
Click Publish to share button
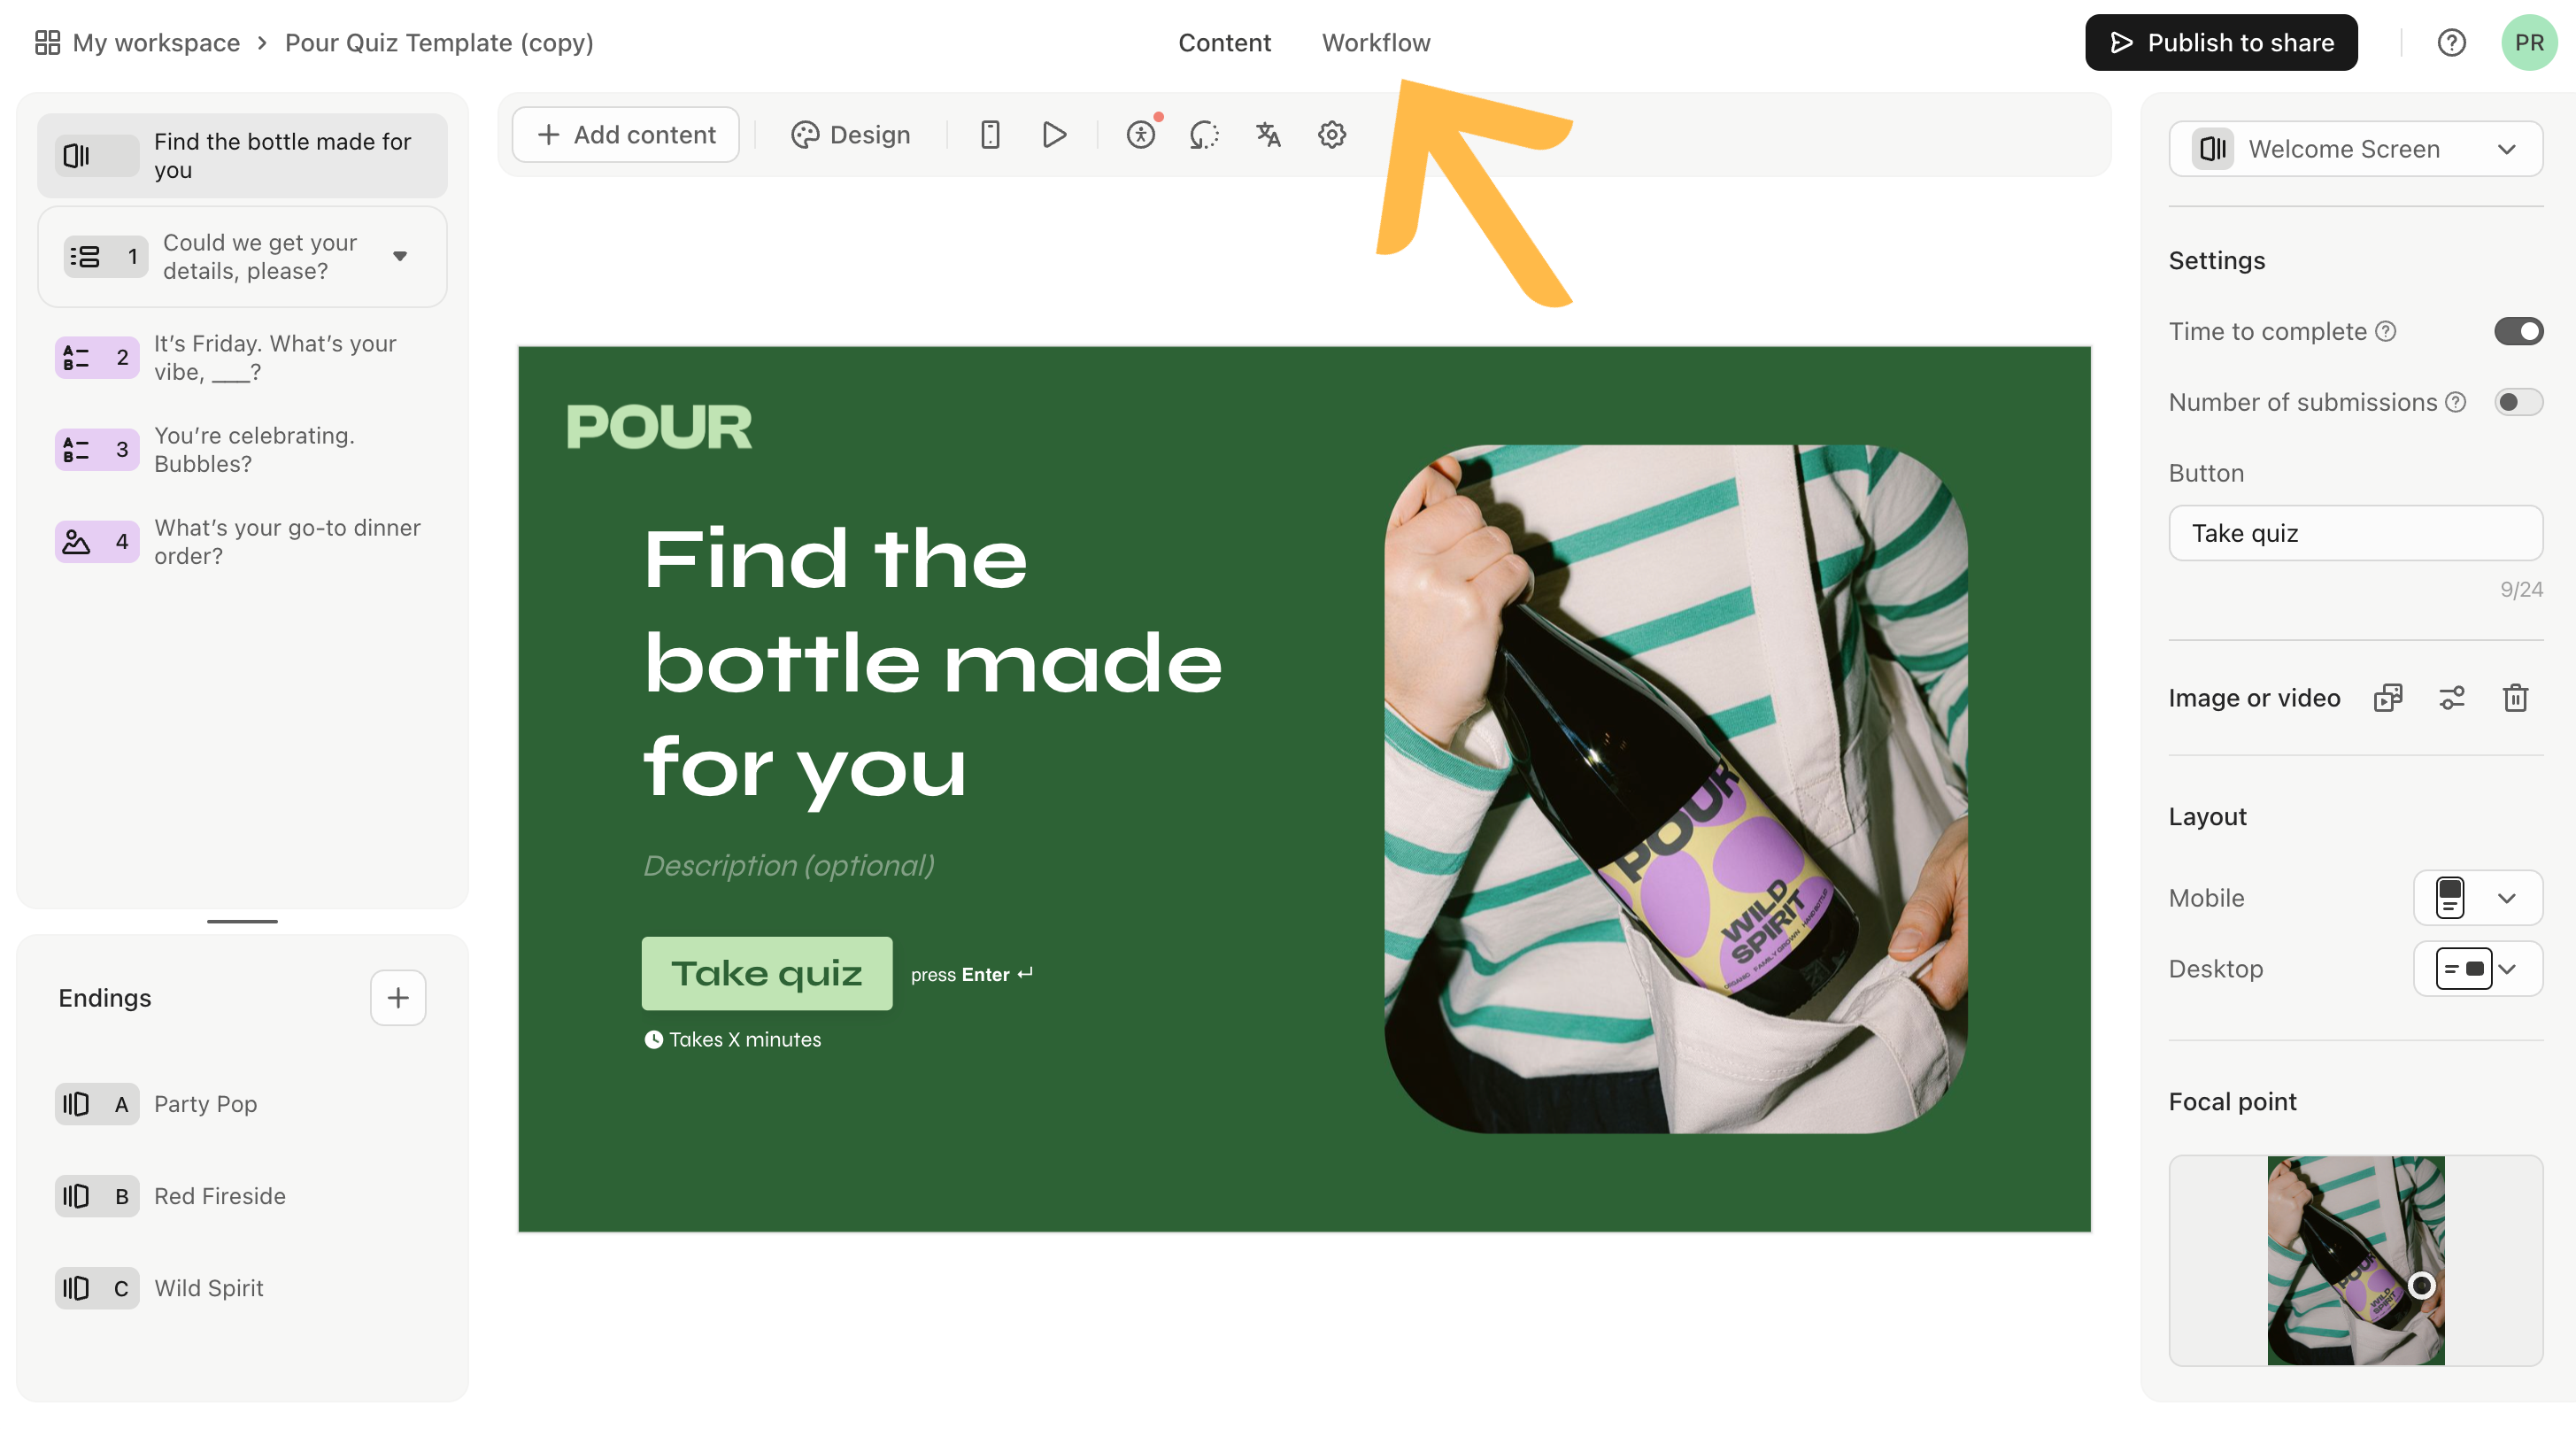[x=2221, y=42]
